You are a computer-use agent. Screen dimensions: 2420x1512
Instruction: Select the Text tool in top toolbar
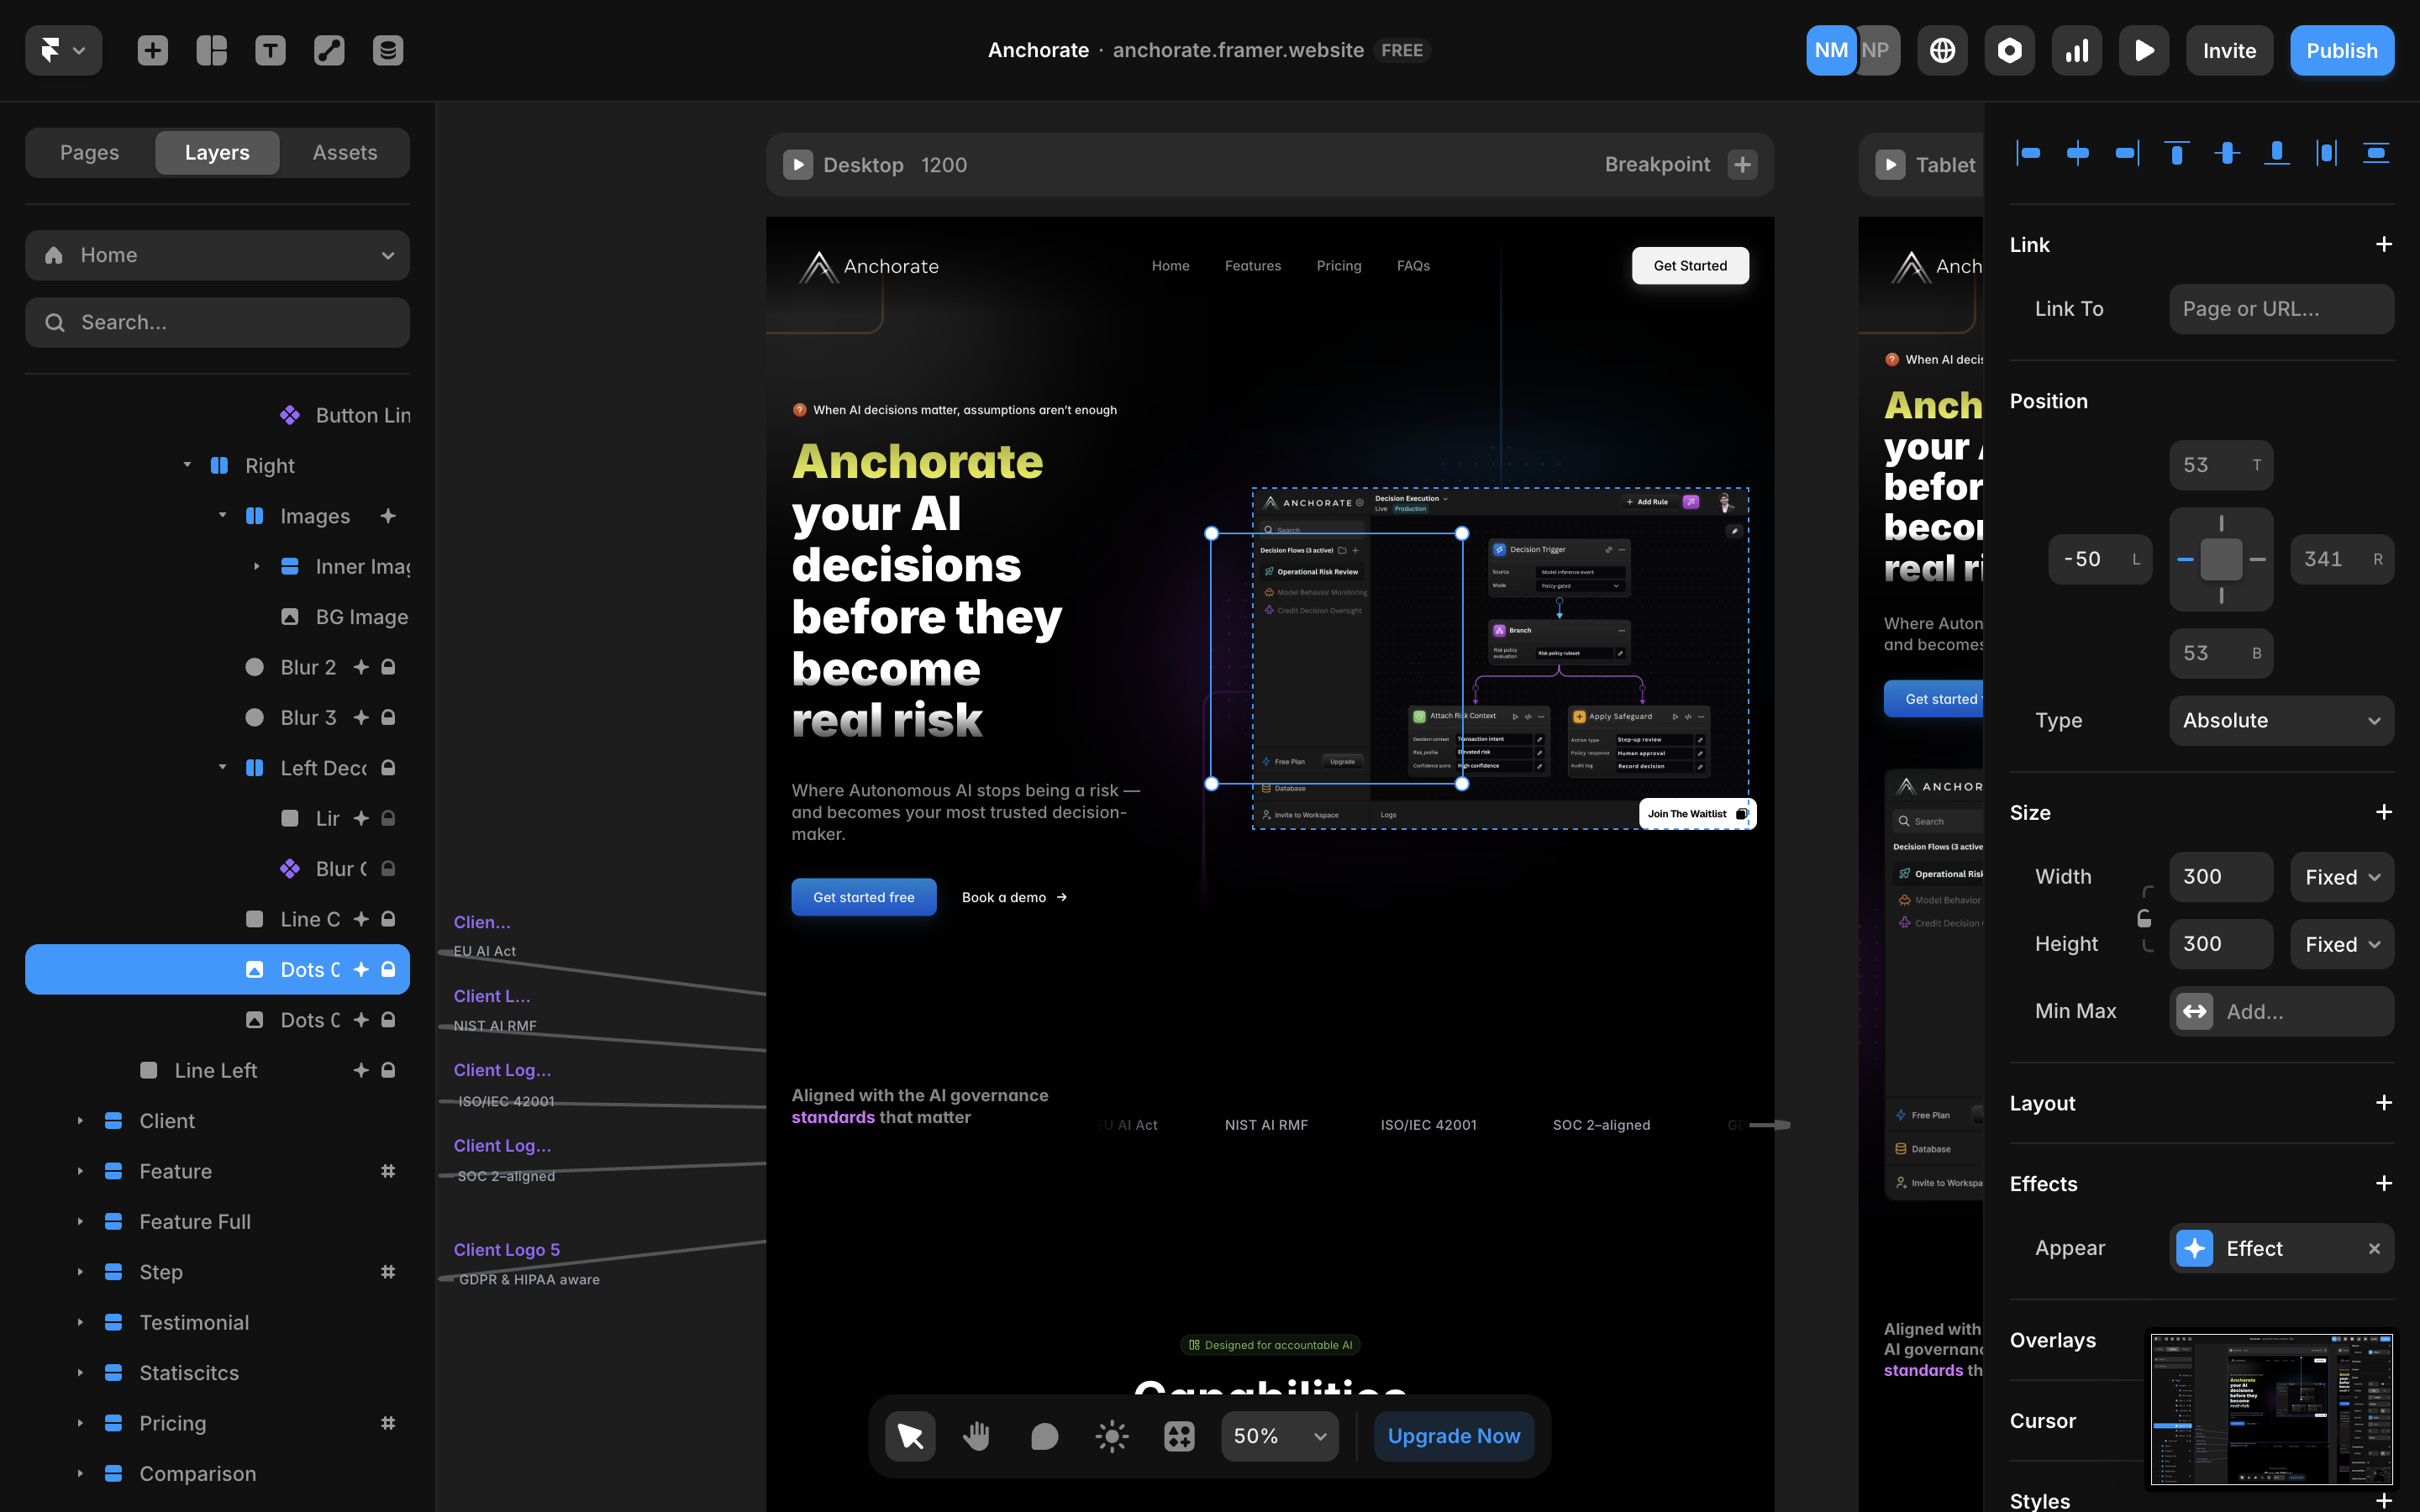[x=270, y=50]
